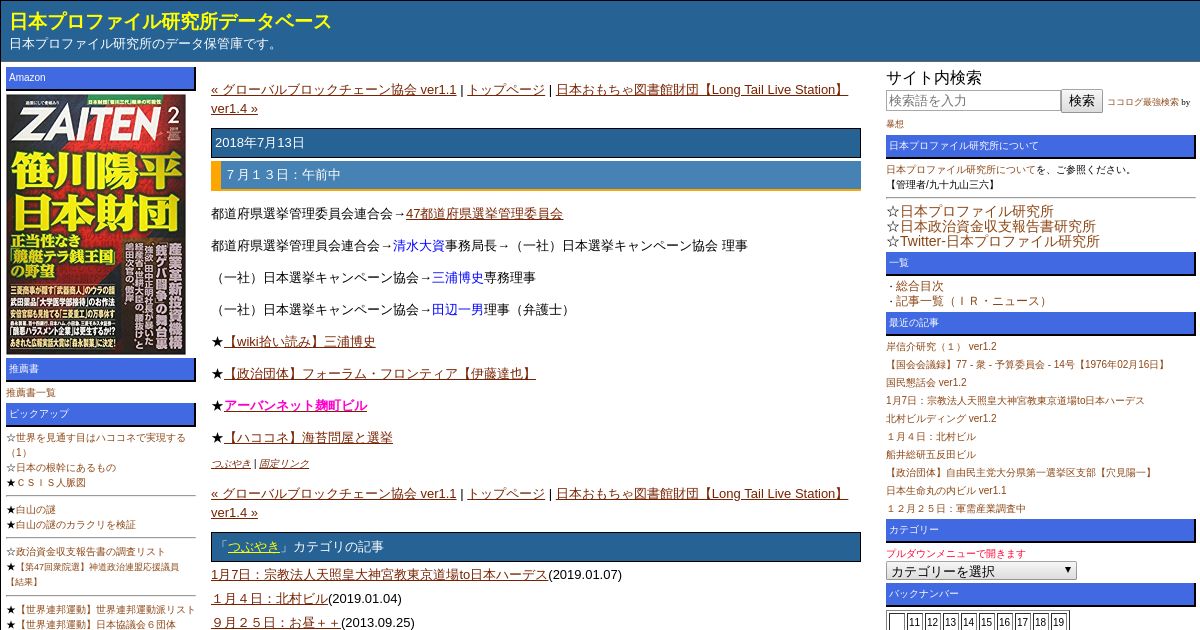Select back number 18

[1040, 622]
